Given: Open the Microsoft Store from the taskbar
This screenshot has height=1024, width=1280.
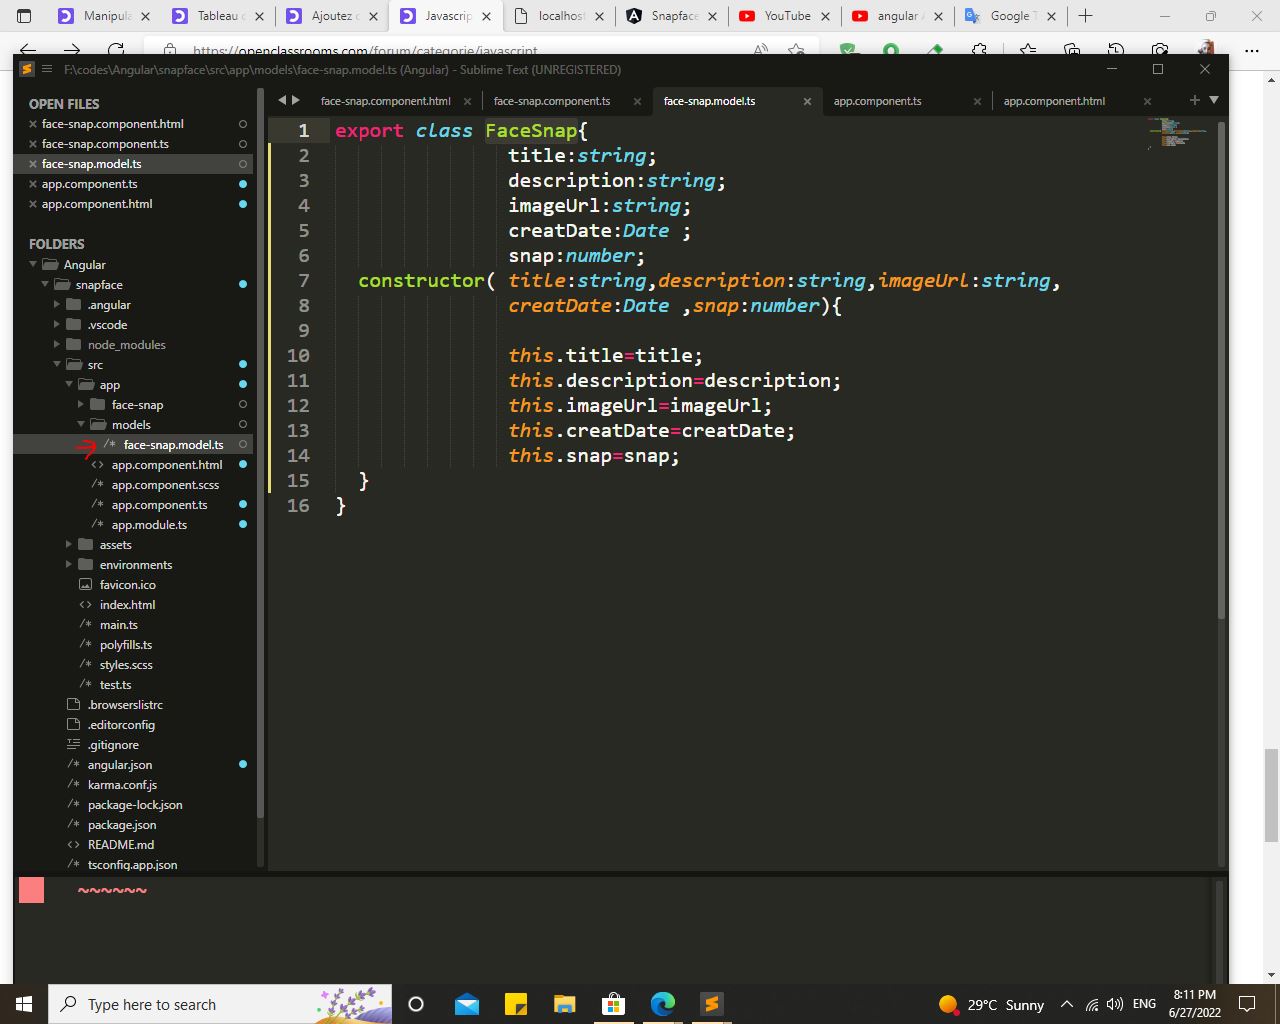Looking at the screenshot, I should (613, 1003).
